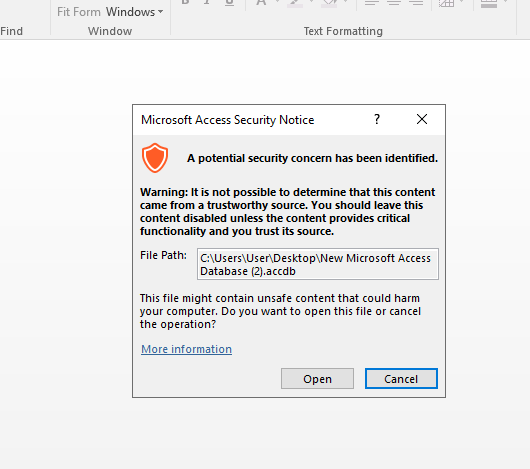Viewport: 530px width, 469px height.
Task: Click inside the File Path text box
Action: pos(318,264)
